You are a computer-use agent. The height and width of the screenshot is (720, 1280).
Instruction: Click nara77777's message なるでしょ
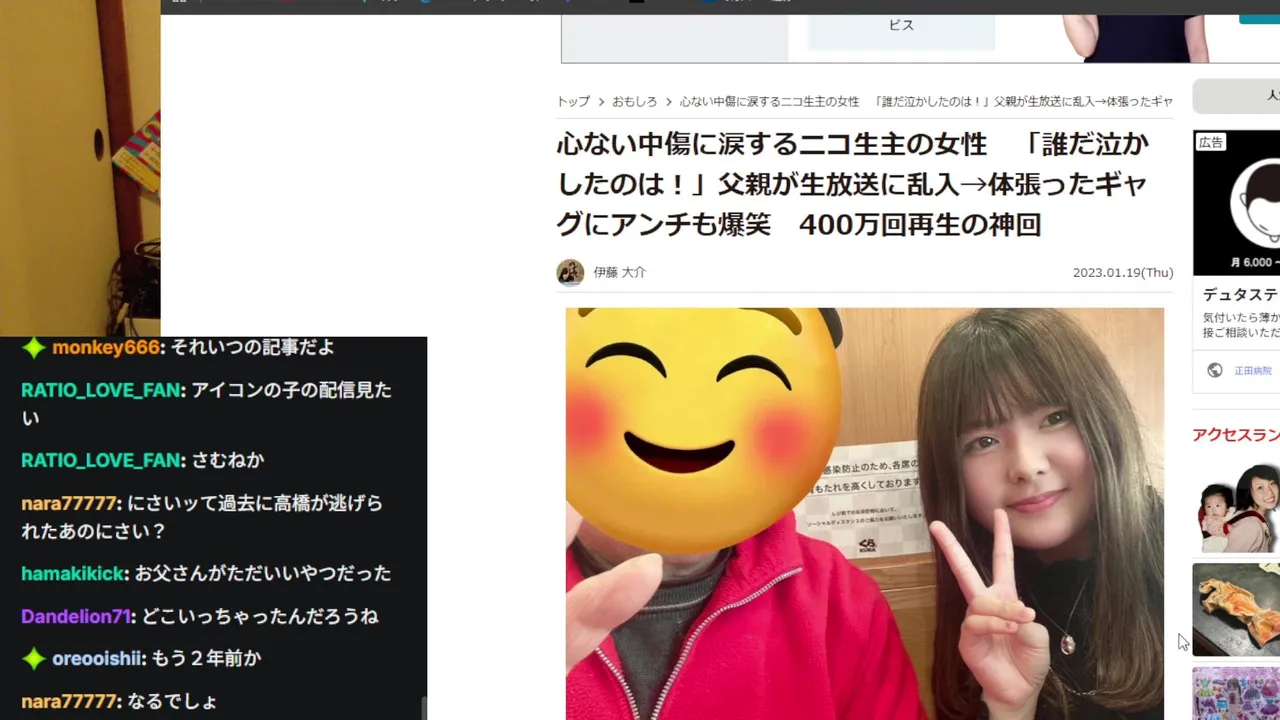(x=172, y=701)
